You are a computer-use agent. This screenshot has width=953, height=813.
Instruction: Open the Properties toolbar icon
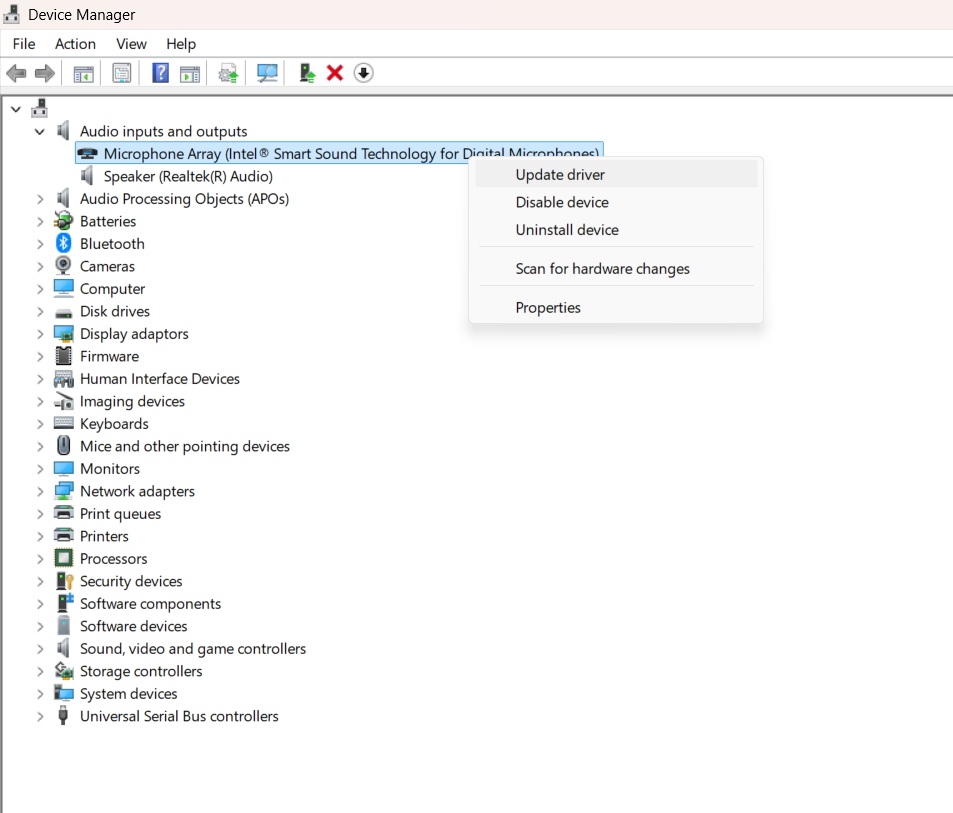point(121,72)
